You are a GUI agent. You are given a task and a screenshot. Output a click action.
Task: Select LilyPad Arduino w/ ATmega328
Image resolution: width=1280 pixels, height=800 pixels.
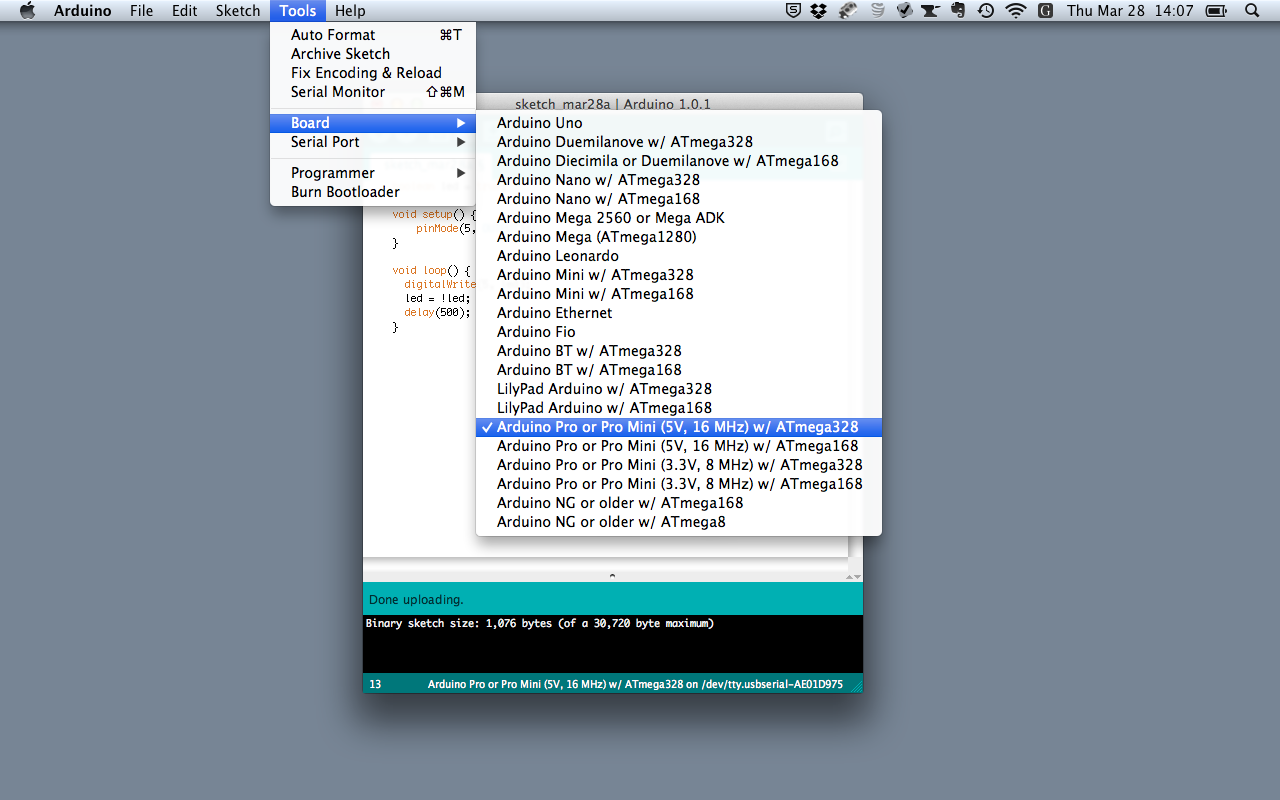point(679,389)
